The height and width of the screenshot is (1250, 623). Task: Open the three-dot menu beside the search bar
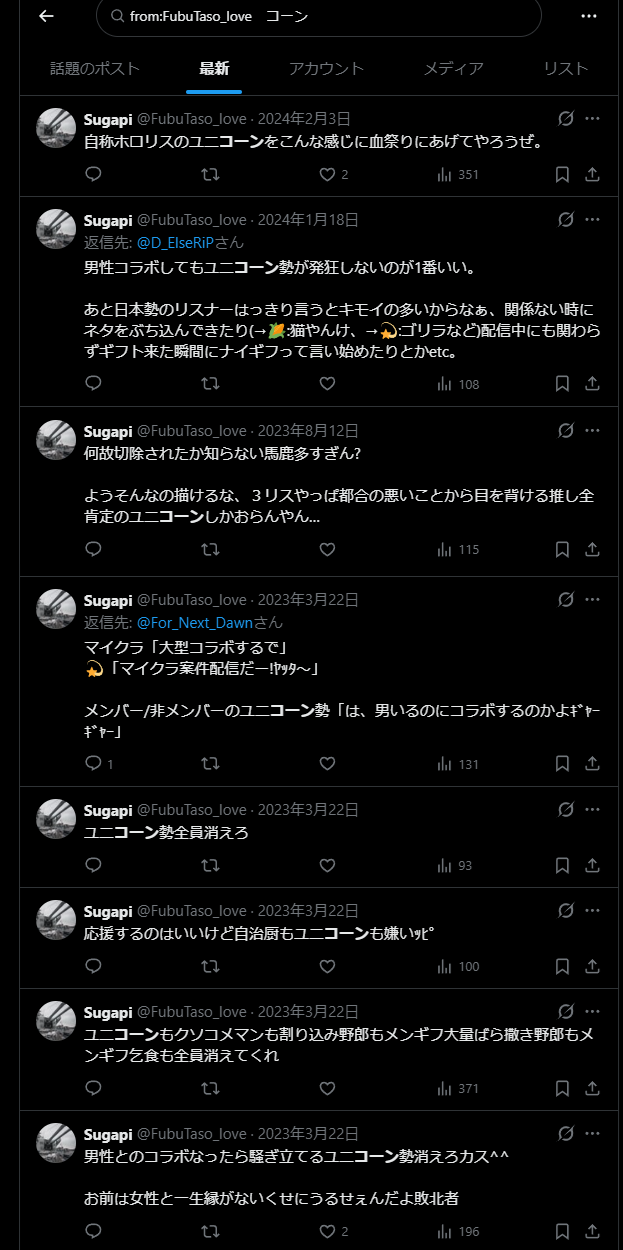pyautogui.click(x=589, y=16)
